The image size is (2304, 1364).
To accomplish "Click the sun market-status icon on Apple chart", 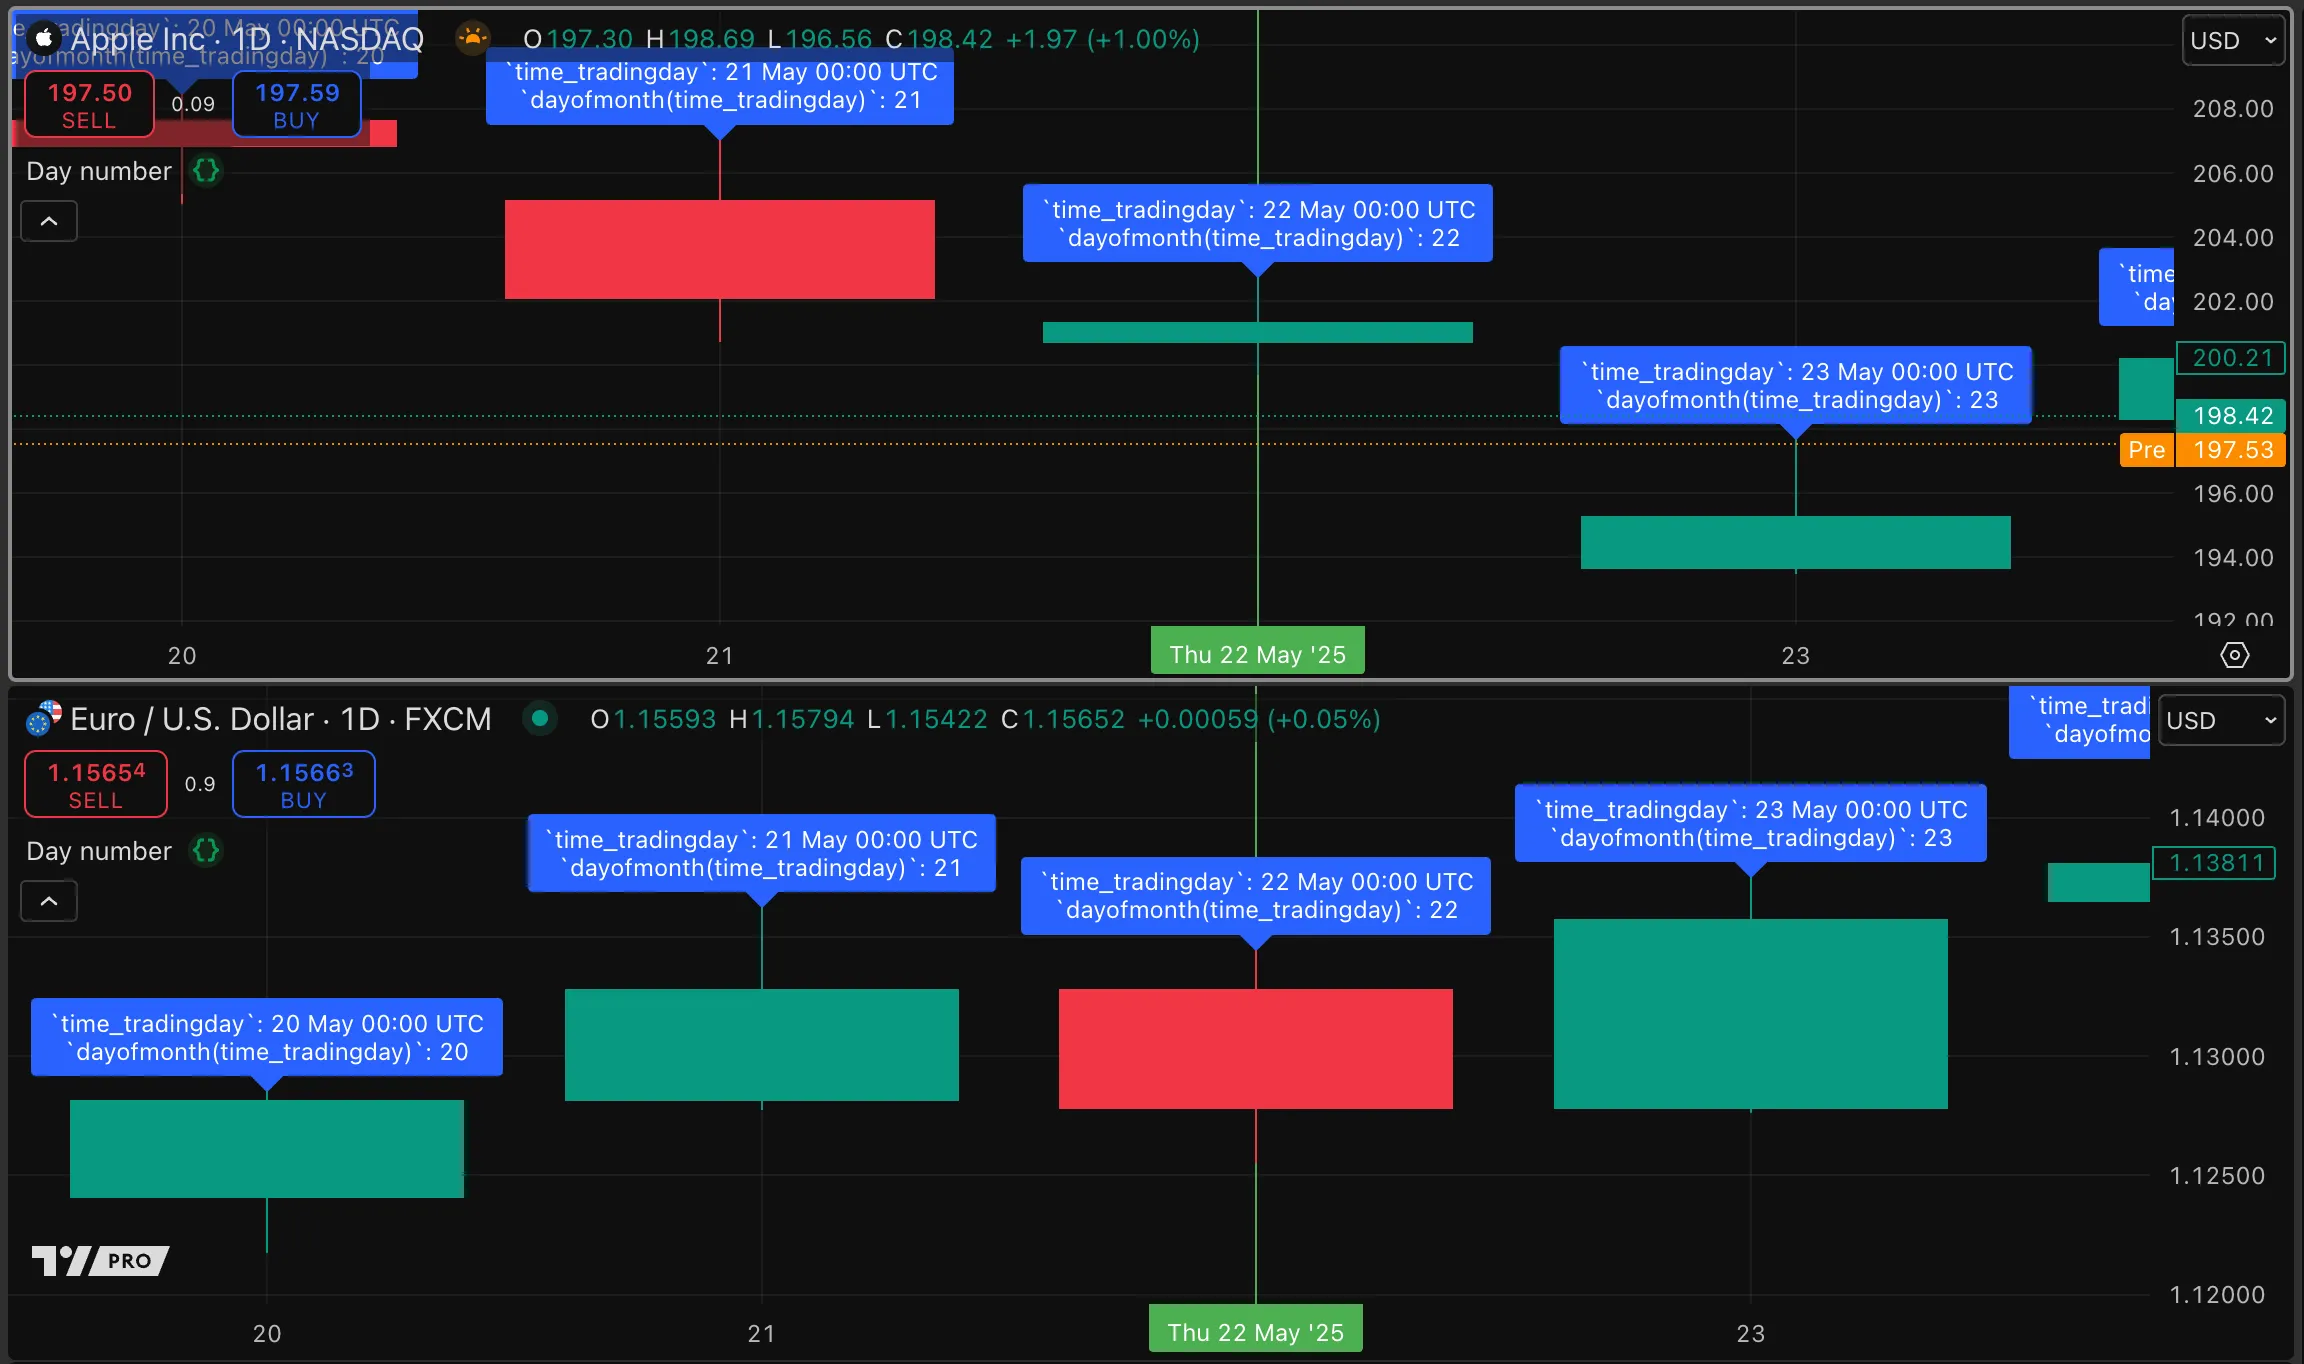I will pyautogui.click(x=472, y=39).
